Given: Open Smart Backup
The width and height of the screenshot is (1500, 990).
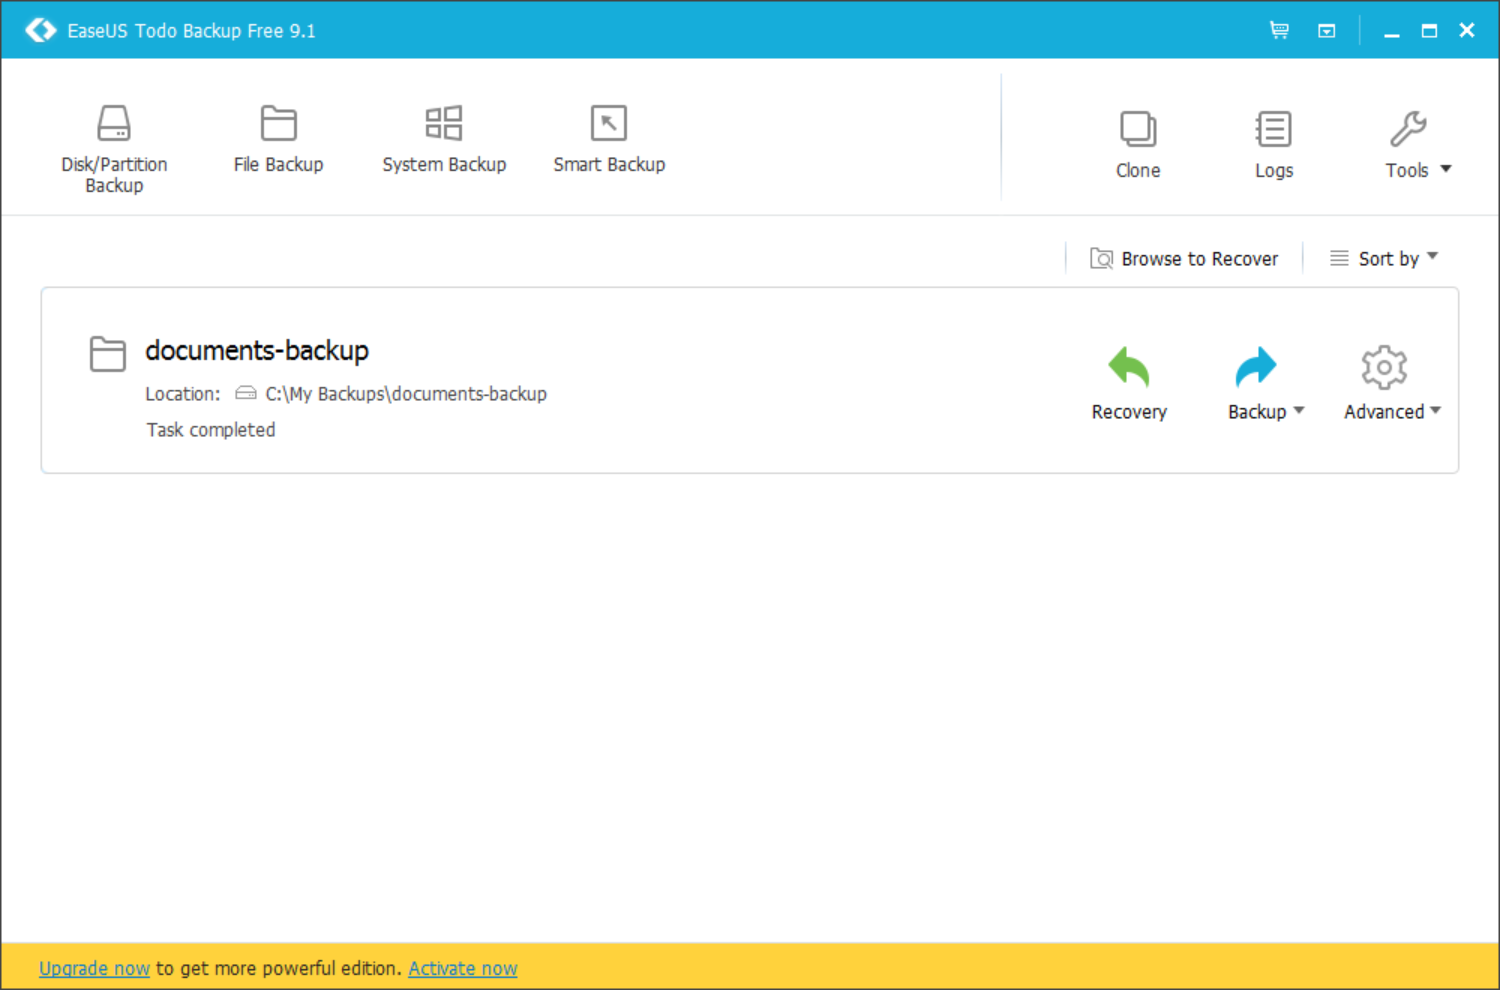Looking at the screenshot, I should (609, 139).
